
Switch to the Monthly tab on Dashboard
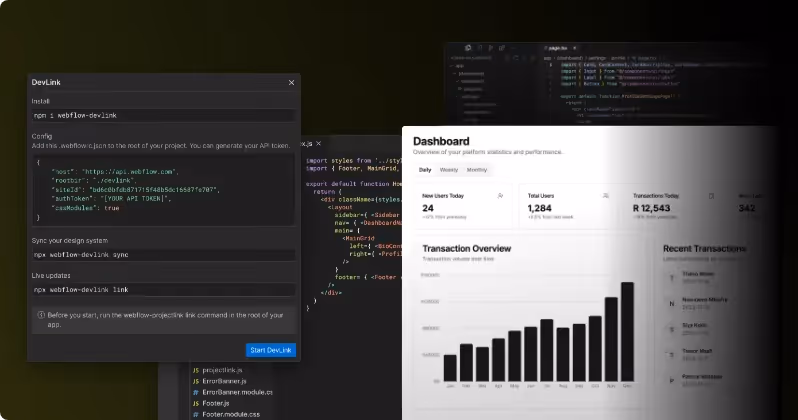tap(477, 170)
